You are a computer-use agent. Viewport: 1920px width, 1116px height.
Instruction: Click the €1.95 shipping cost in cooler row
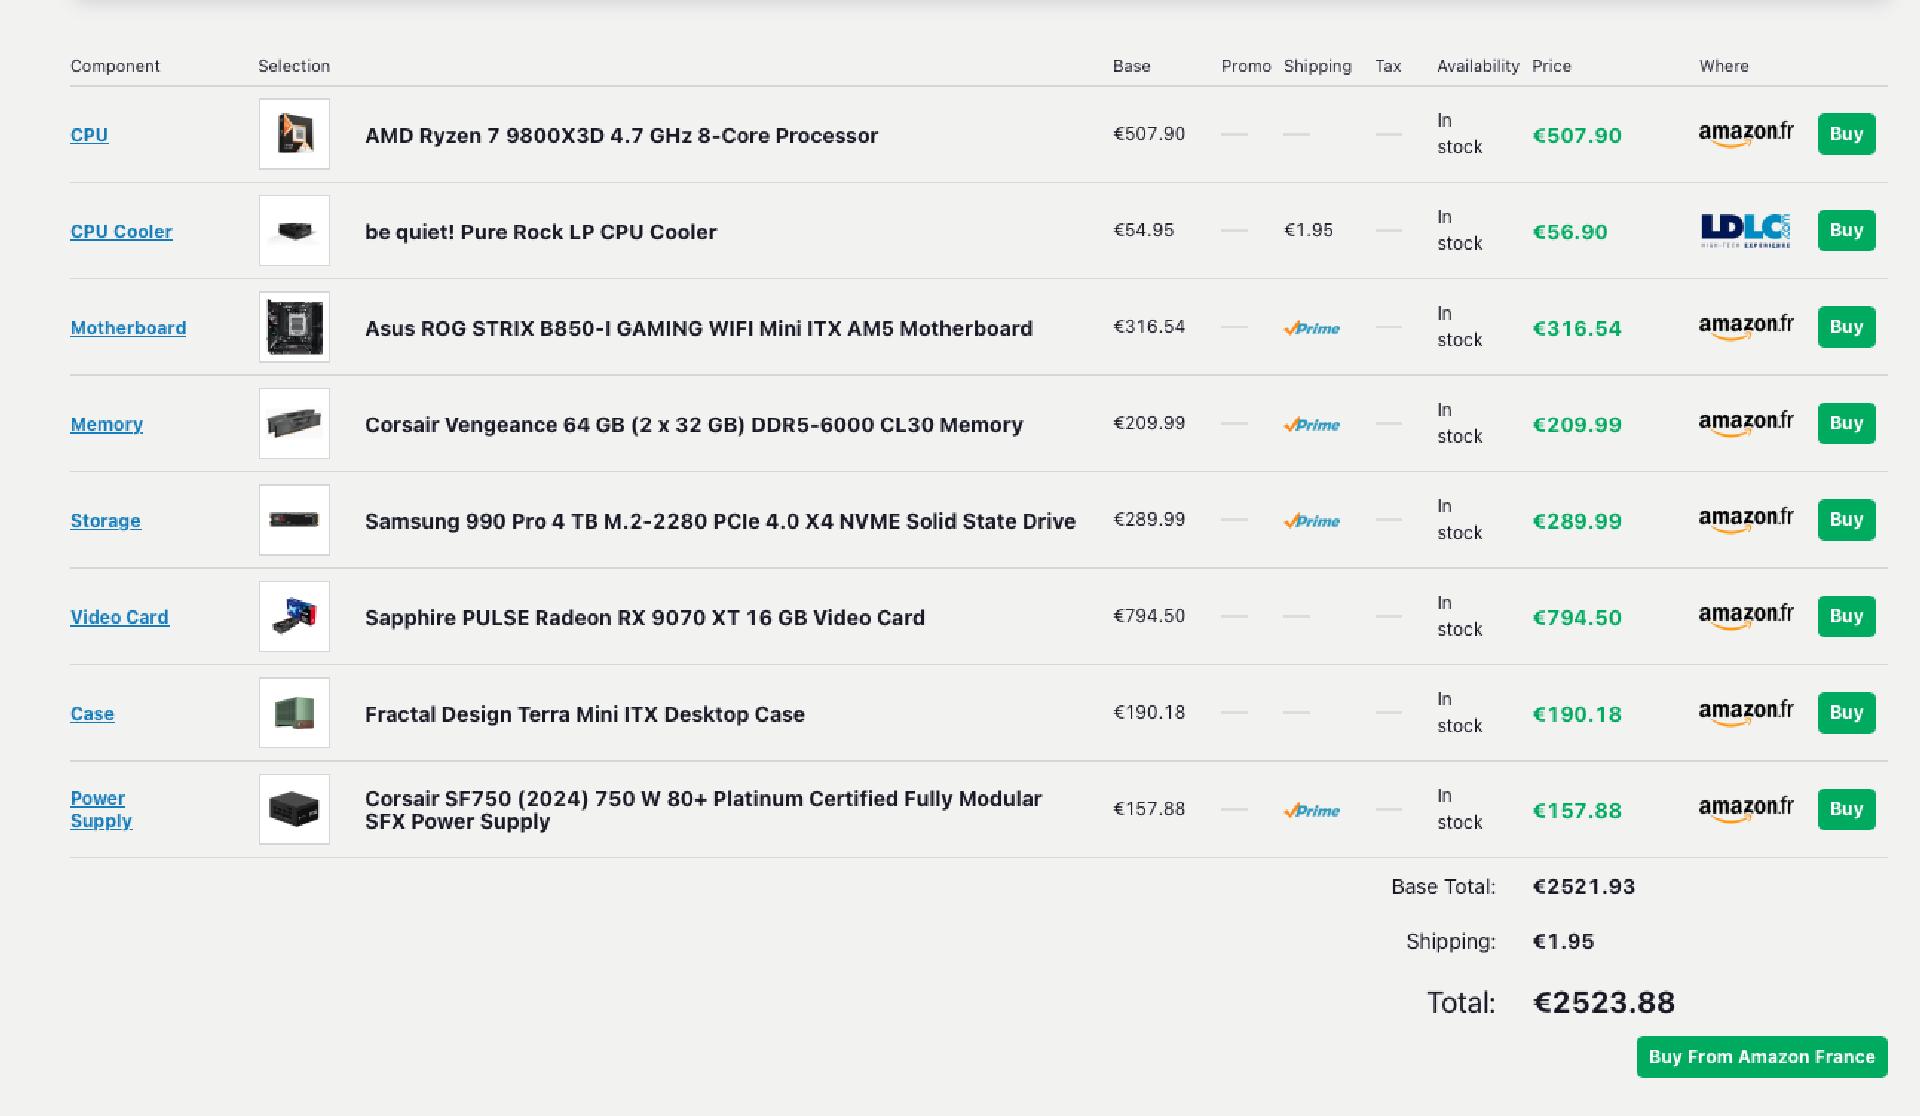(x=1308, y=231)
